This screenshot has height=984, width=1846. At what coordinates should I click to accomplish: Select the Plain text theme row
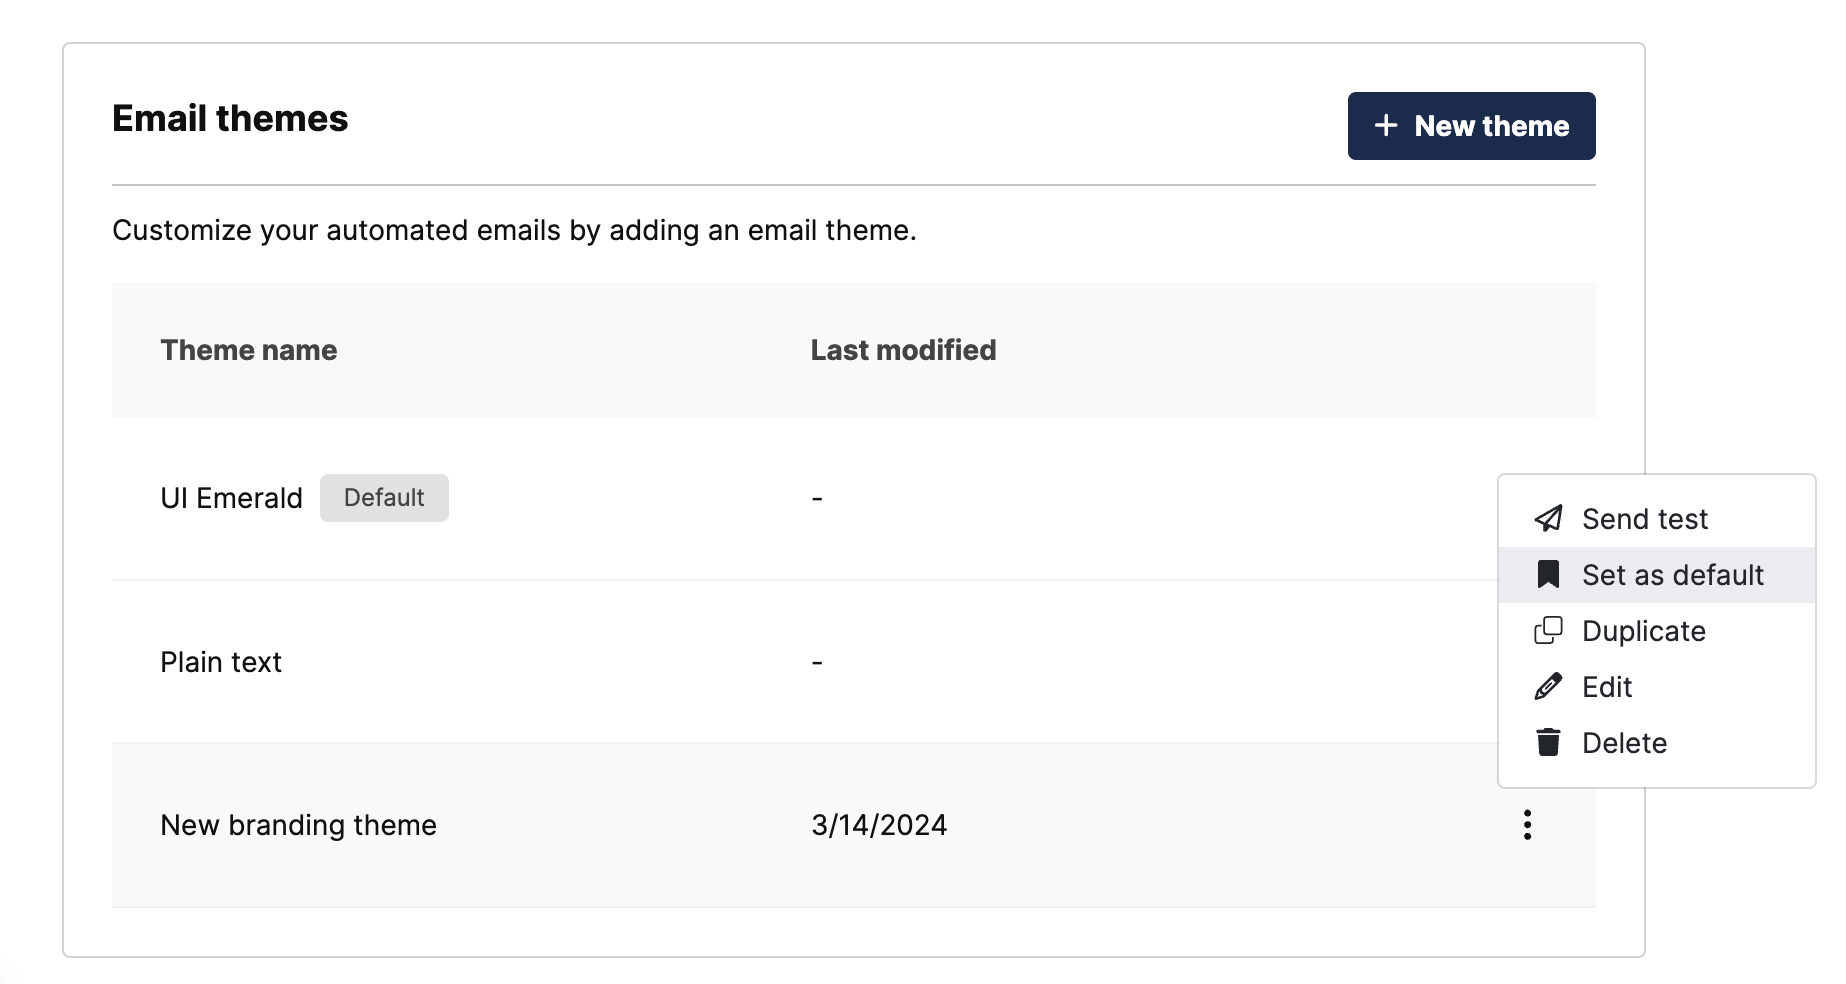[221, 662]
